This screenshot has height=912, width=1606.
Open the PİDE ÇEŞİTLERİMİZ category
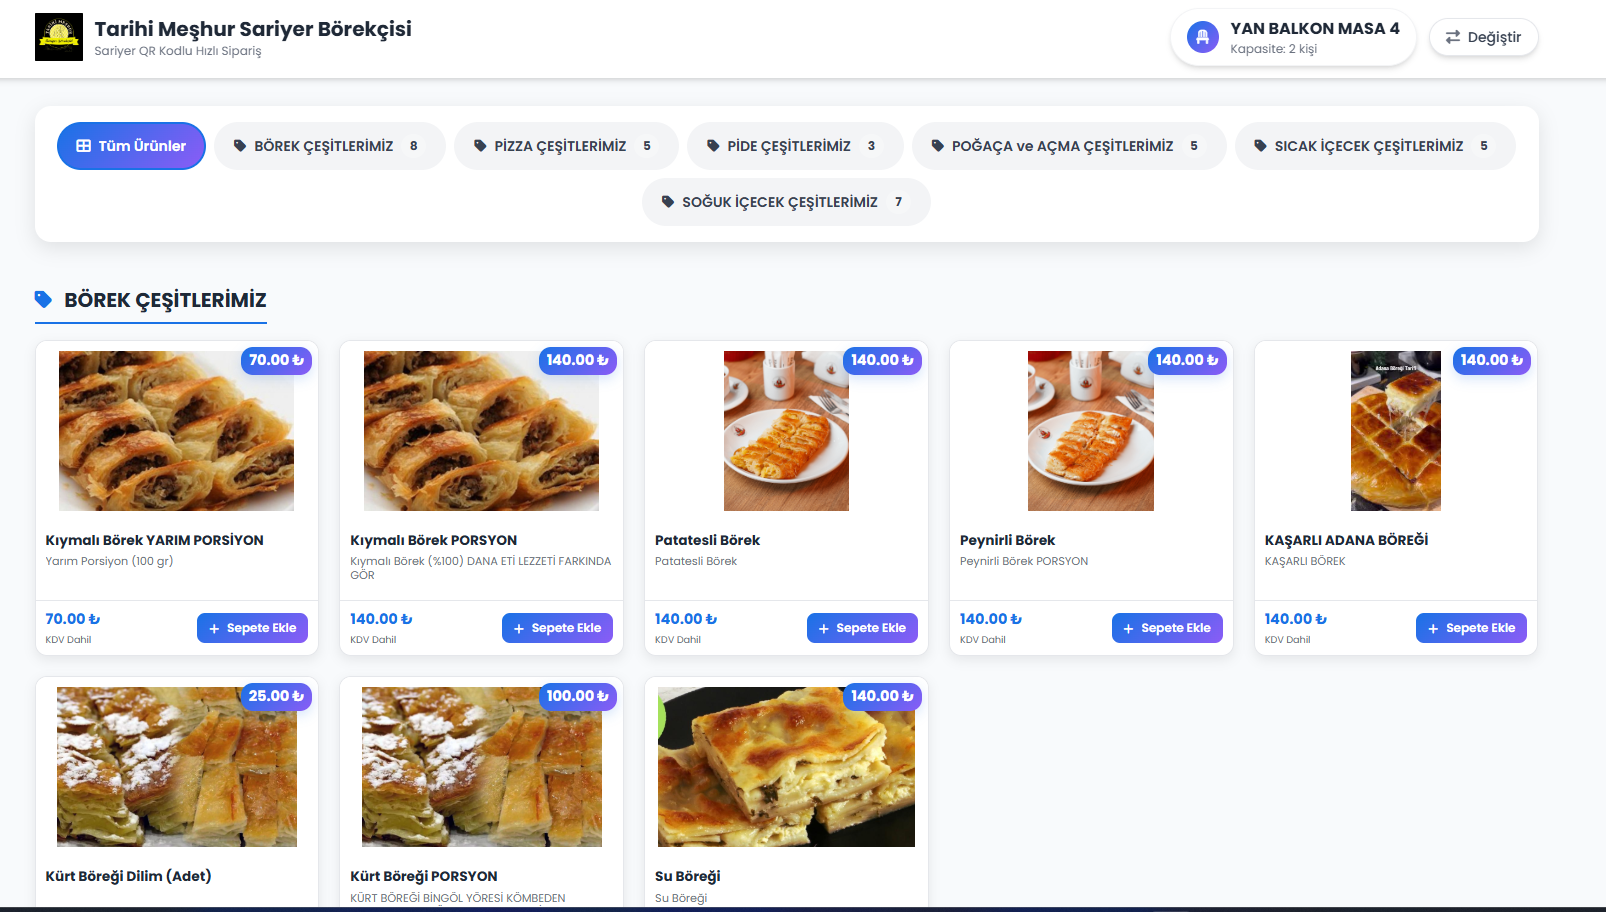pos(794,146)
